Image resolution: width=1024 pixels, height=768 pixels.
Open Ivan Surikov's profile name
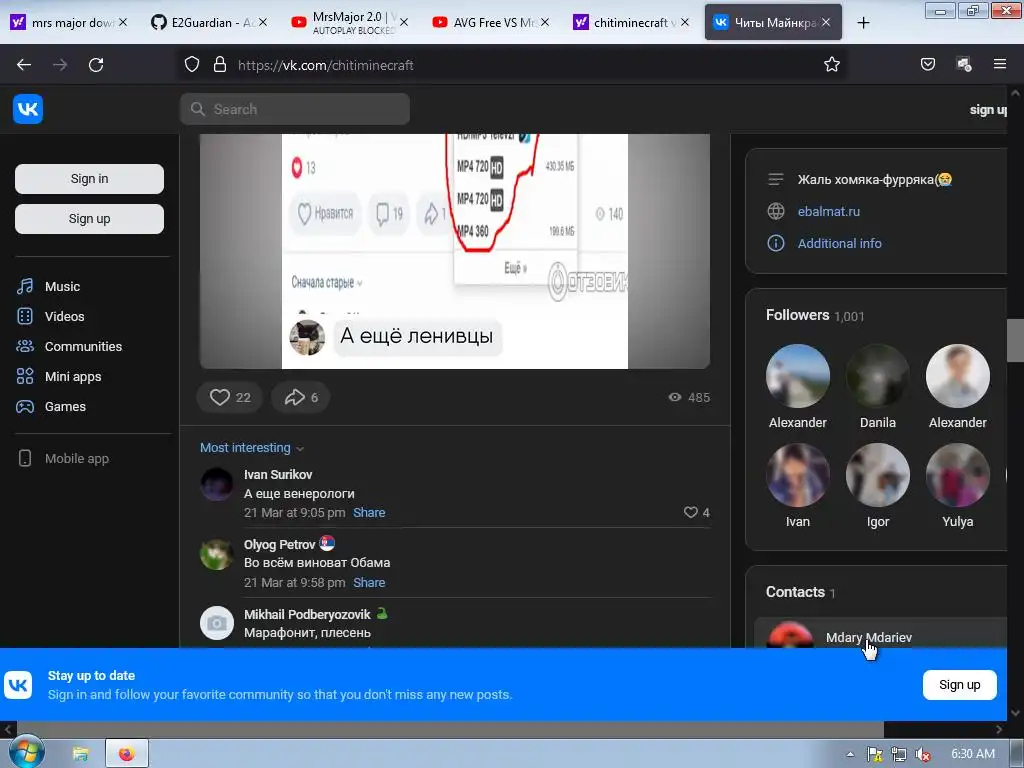pos(278,475)
